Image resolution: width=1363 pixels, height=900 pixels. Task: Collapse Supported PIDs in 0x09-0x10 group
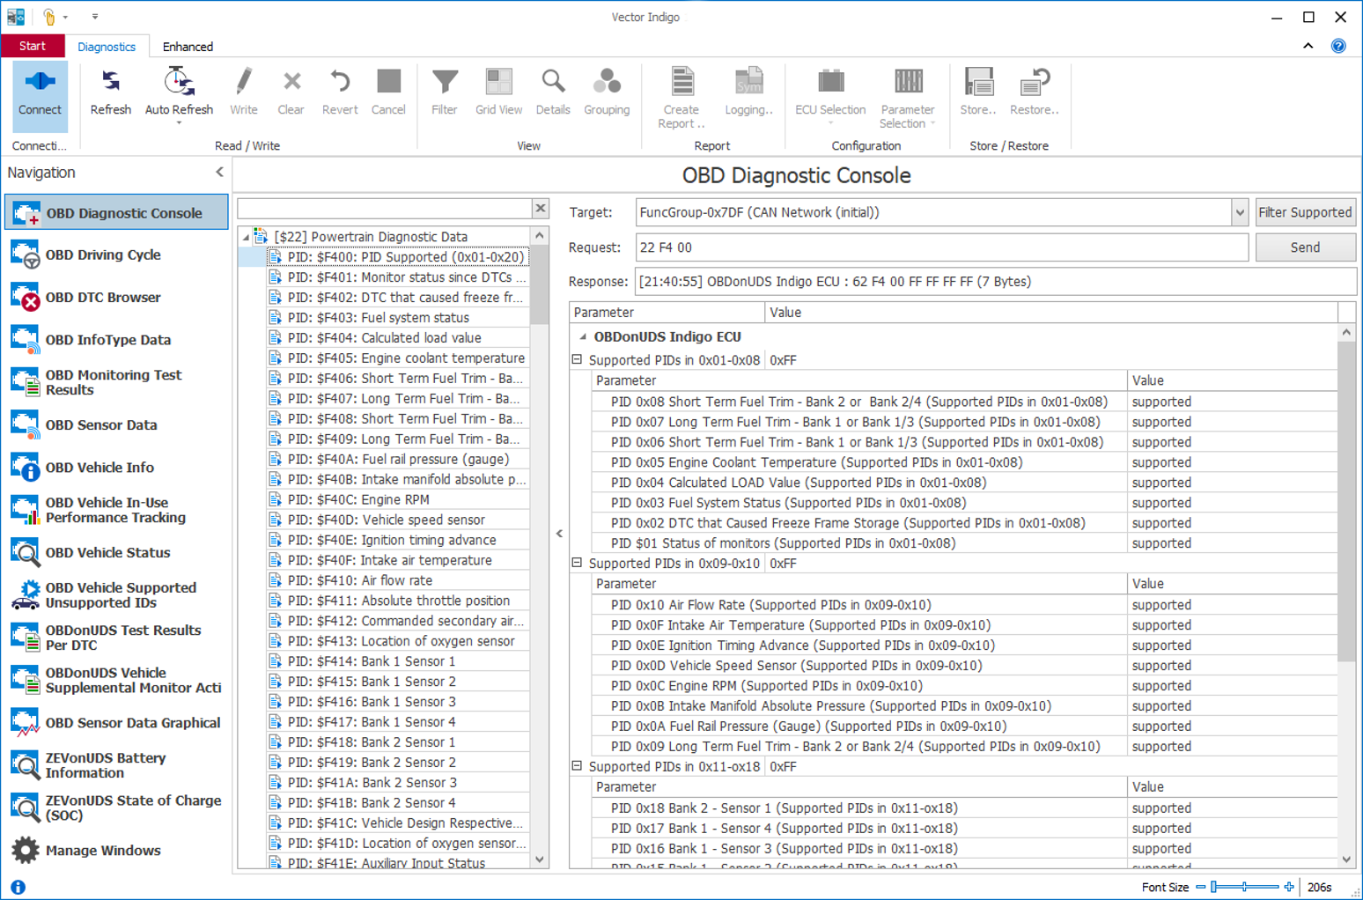[x=577, y=563]
